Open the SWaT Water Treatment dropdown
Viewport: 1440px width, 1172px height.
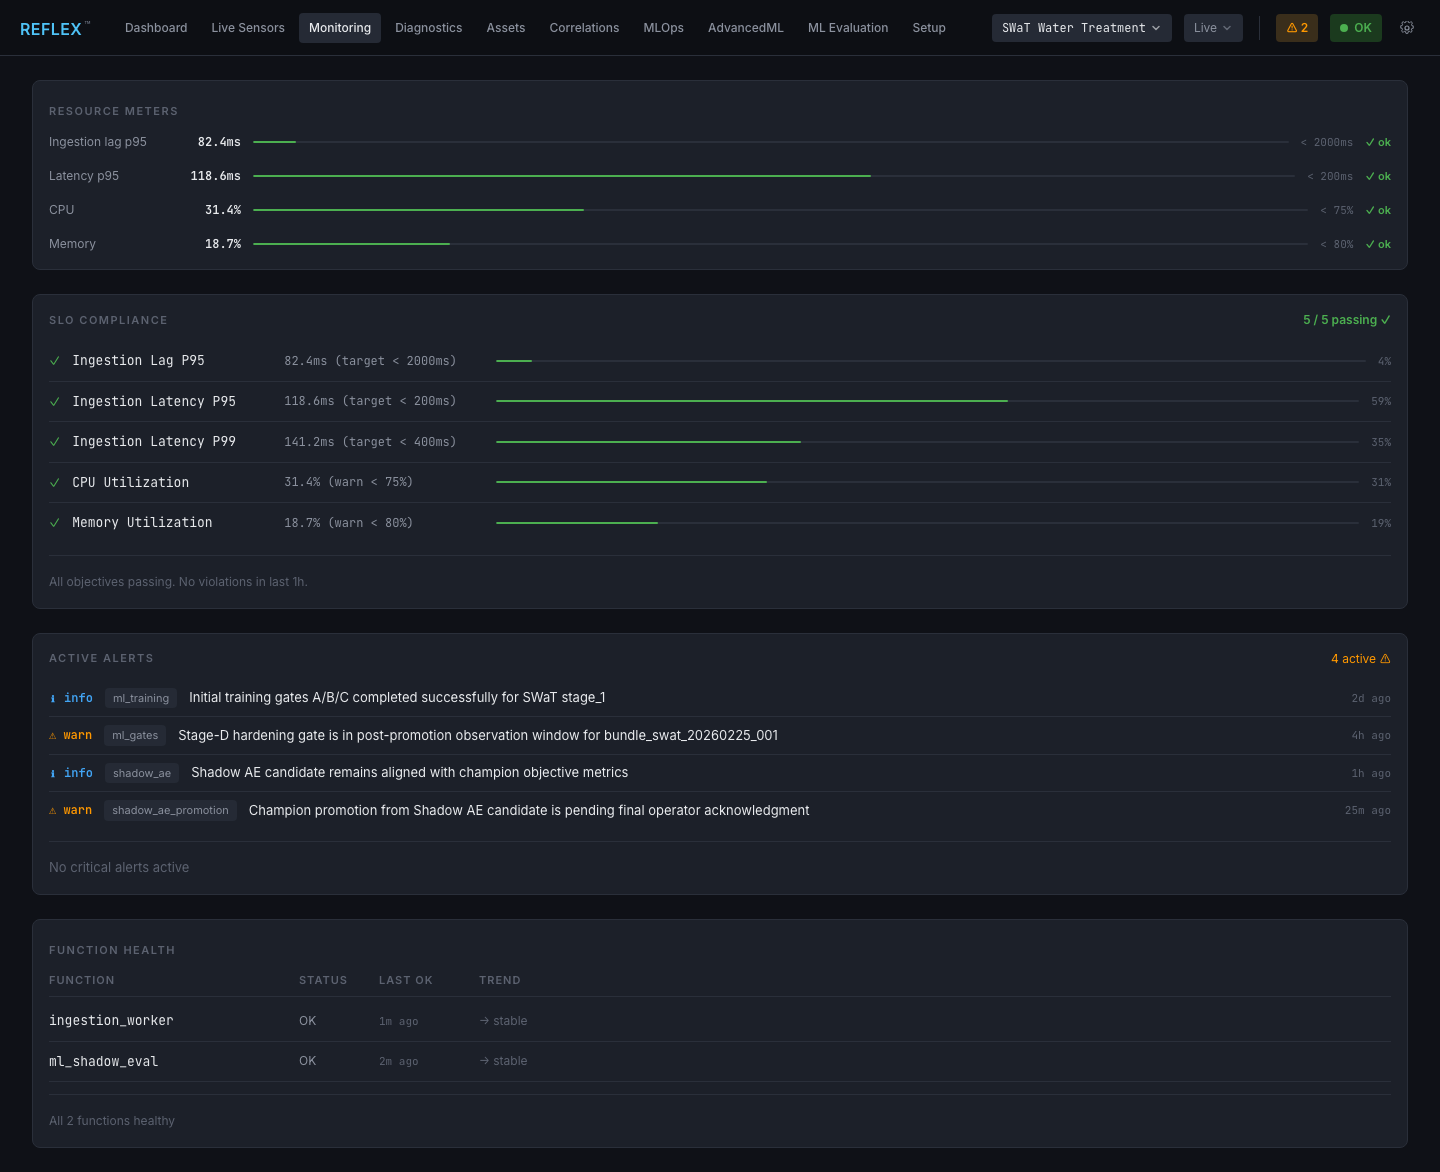pyautogui.click(x=1081, y=28)
